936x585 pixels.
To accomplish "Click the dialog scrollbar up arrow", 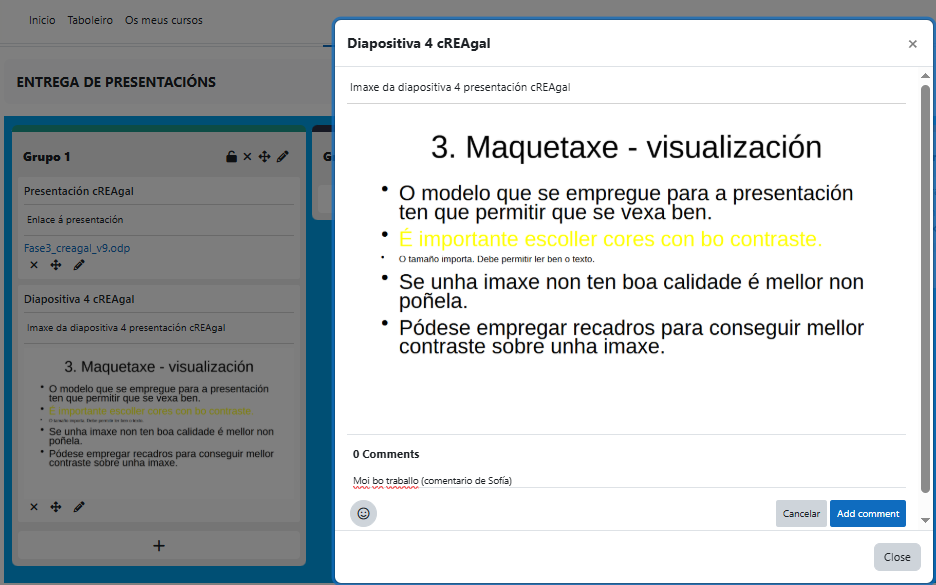I will pyautogui.click(x=925, y=76).
